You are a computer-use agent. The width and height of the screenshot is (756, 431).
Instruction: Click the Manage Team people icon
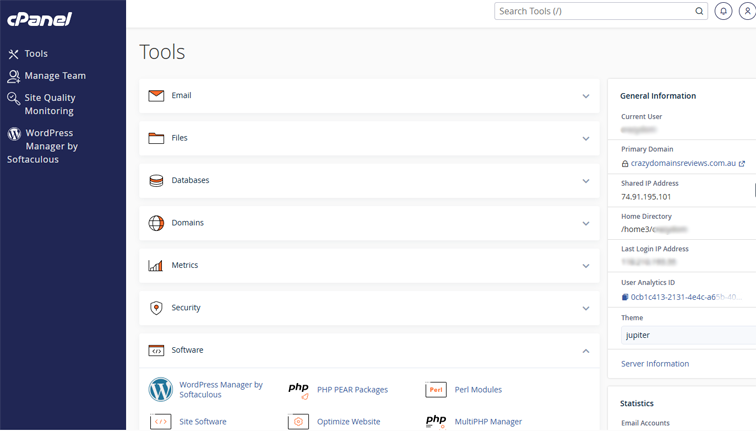click(14, 76)
